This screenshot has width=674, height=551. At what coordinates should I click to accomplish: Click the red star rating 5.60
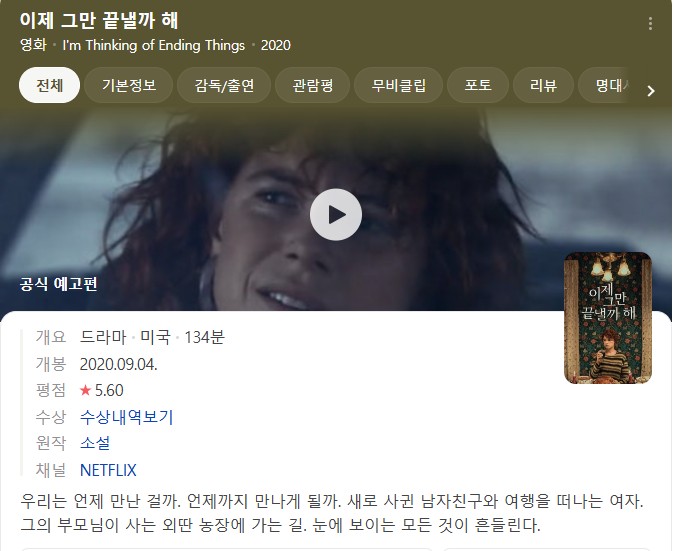point(102,390)
